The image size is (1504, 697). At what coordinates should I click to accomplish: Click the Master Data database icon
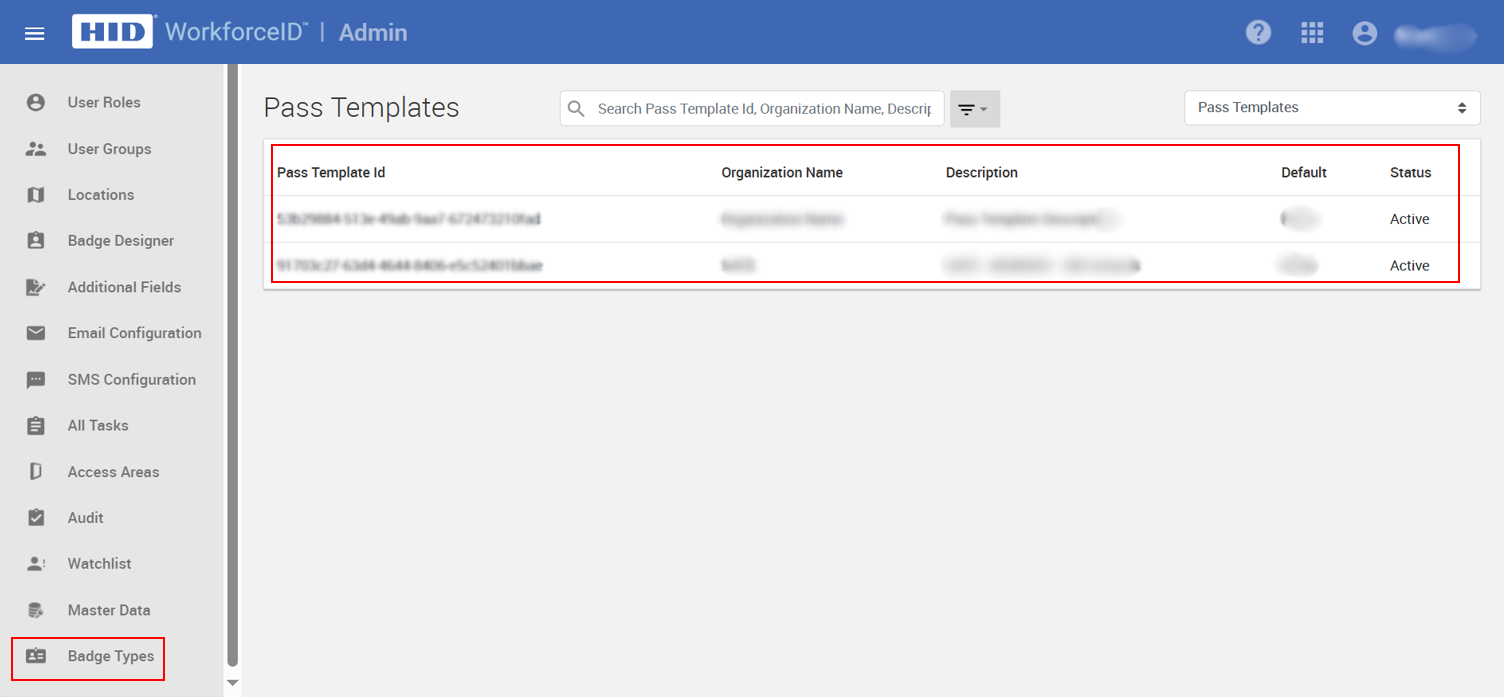click(36, 610)
